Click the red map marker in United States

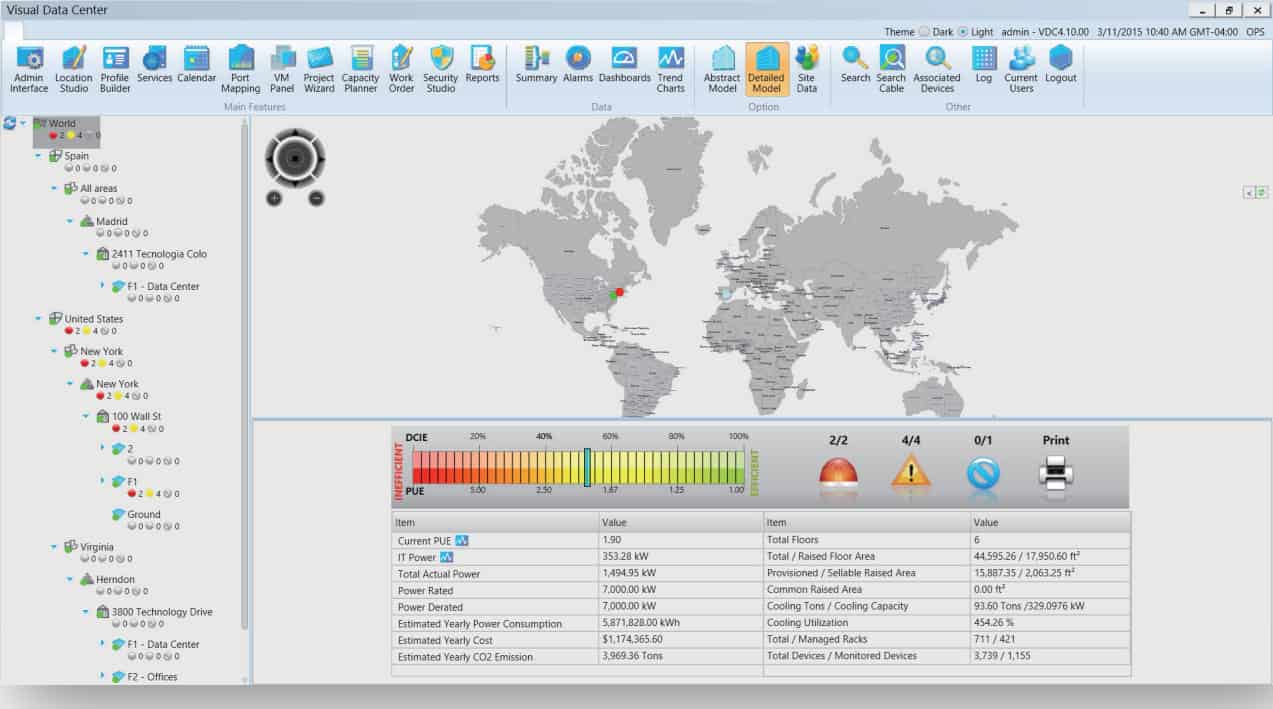pyautogui.click(x=620, y=292)
